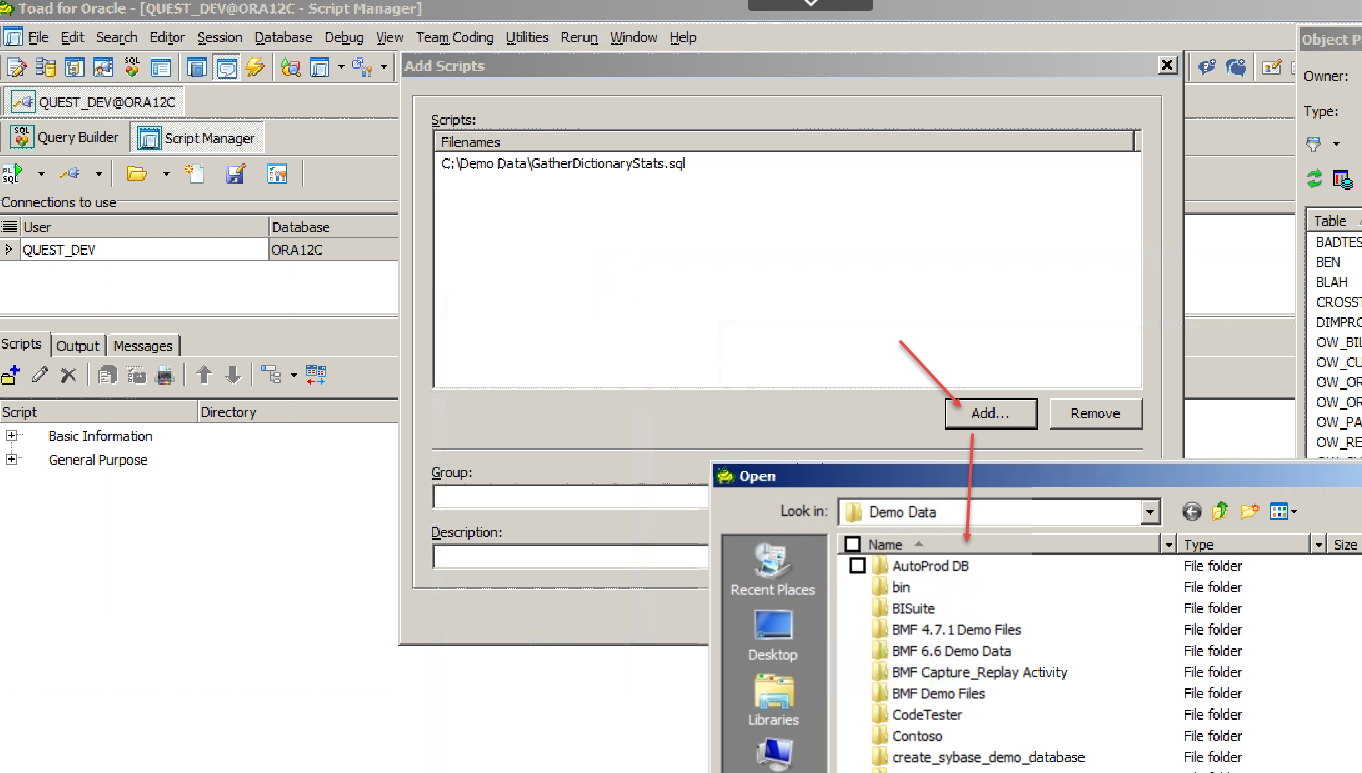Image resolution: width=1362 pixels, height=773 pixels.
Task: Open the Look in folder dropdown
Action: tap(1150, 512)
